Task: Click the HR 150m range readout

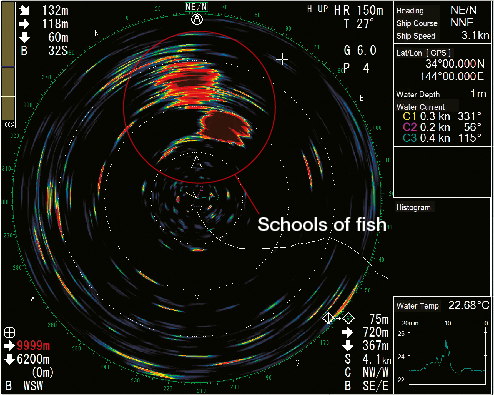Action: pyautogui.click(x=359, y=10)
